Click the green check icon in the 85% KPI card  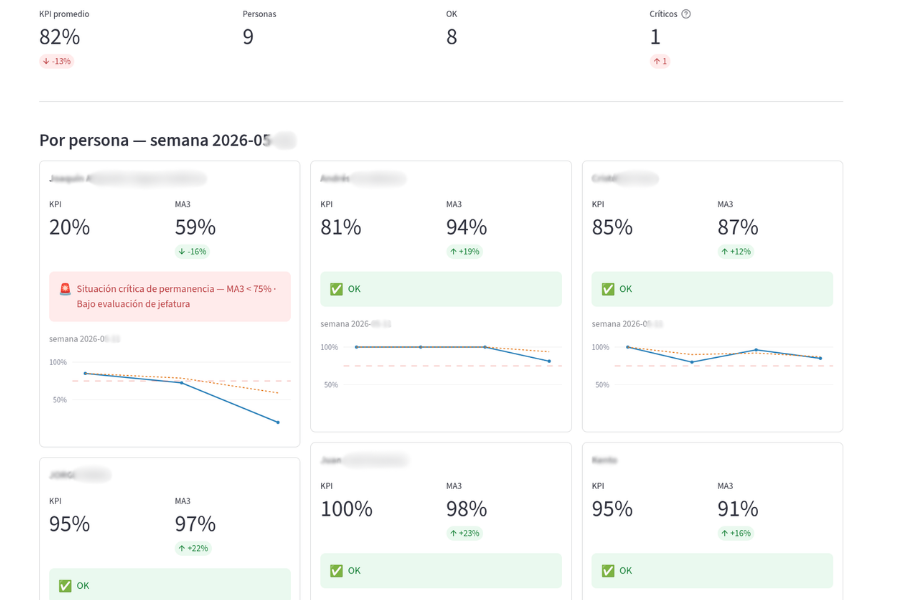pos(608,289)
